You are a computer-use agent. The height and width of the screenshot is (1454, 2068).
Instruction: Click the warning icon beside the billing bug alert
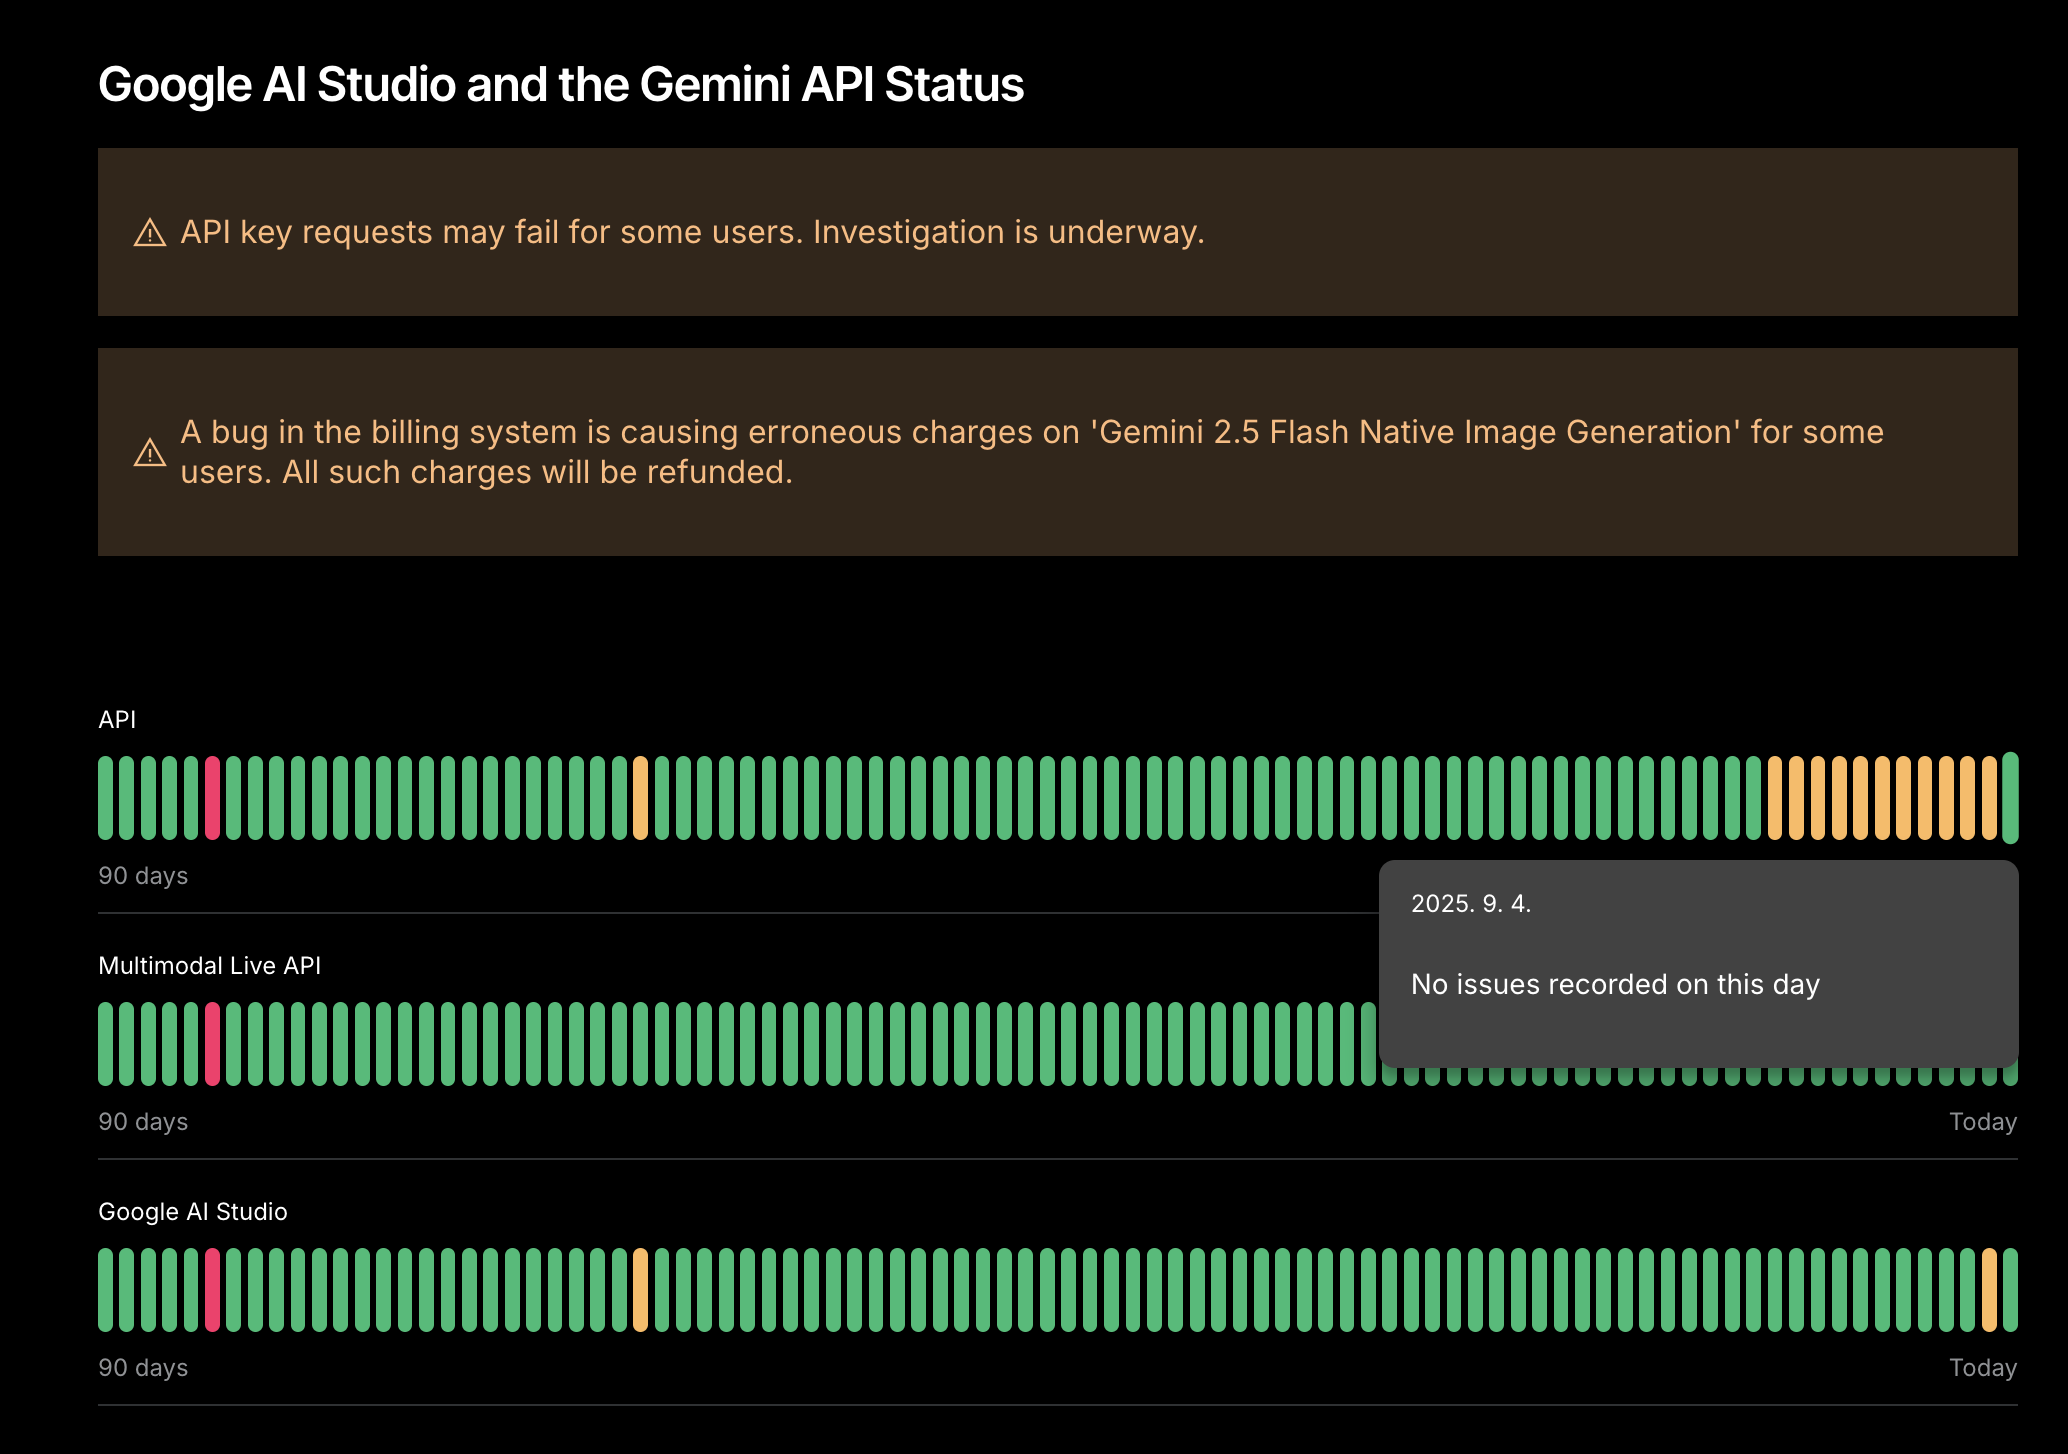click(150, 453)
